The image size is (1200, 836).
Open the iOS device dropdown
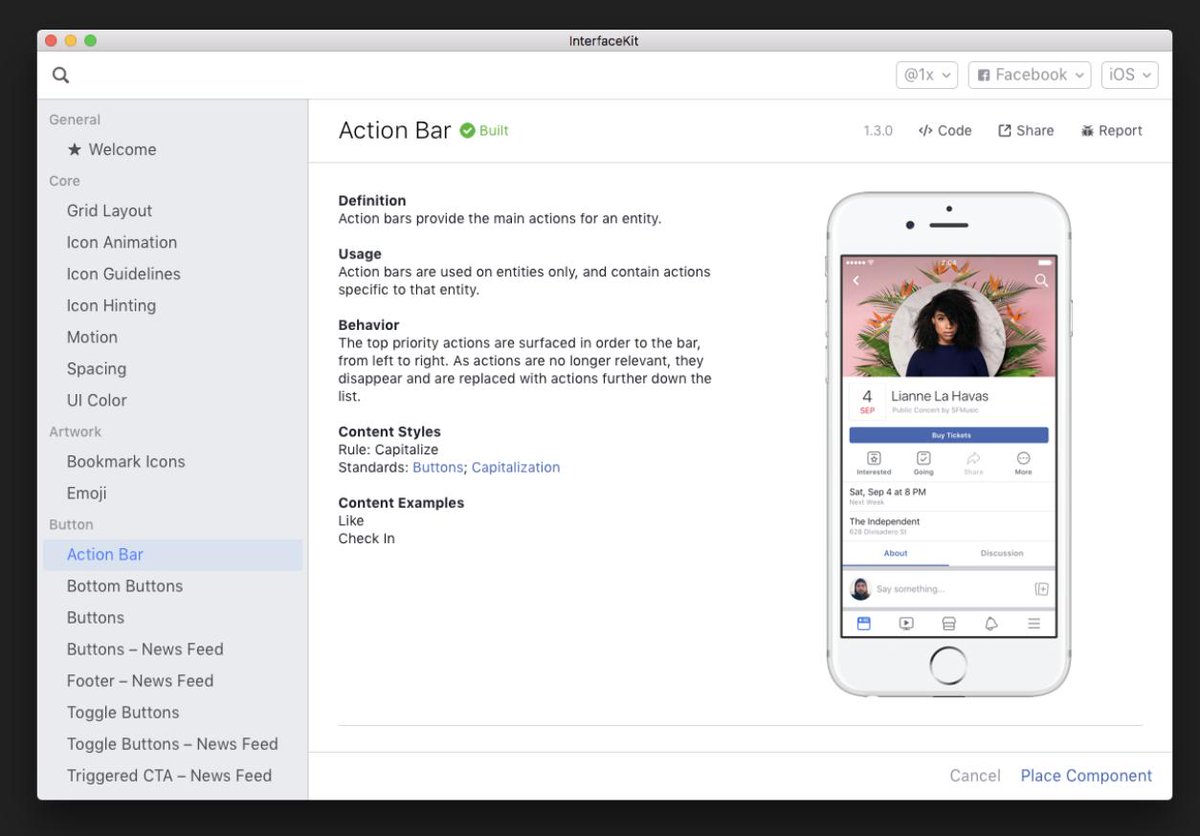point(1130,75)
